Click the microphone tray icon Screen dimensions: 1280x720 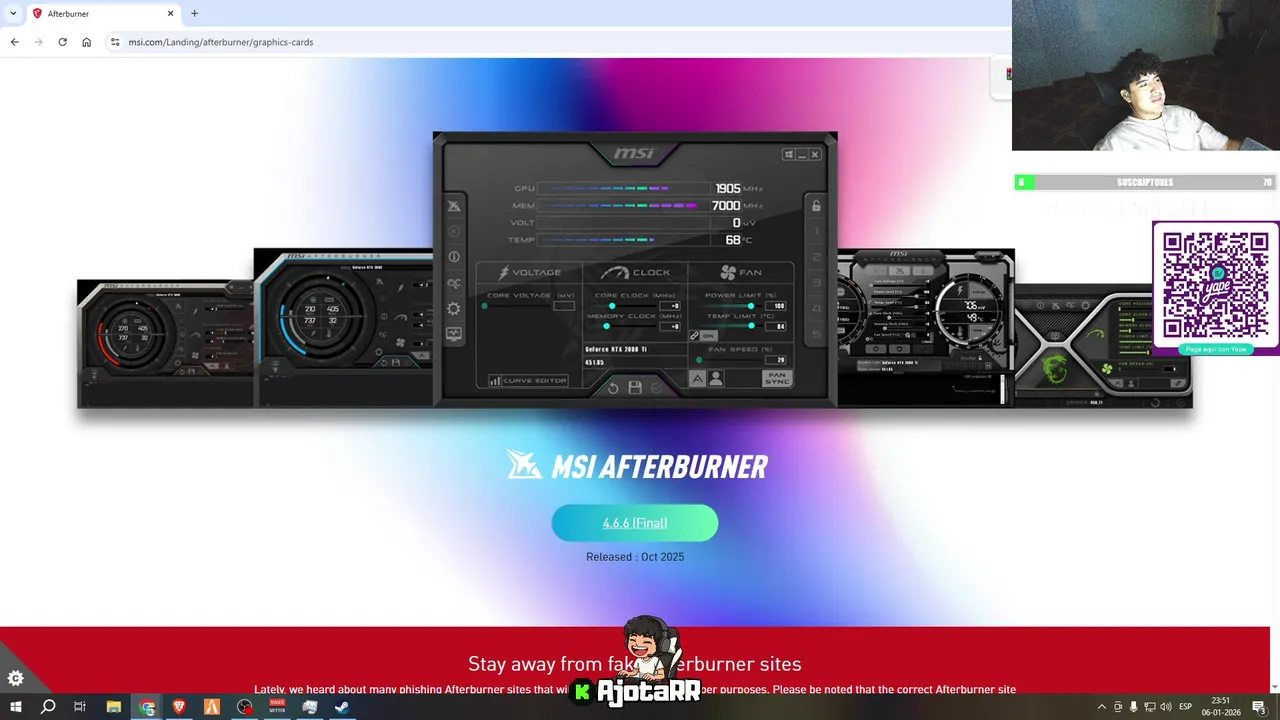[1133, 707]
